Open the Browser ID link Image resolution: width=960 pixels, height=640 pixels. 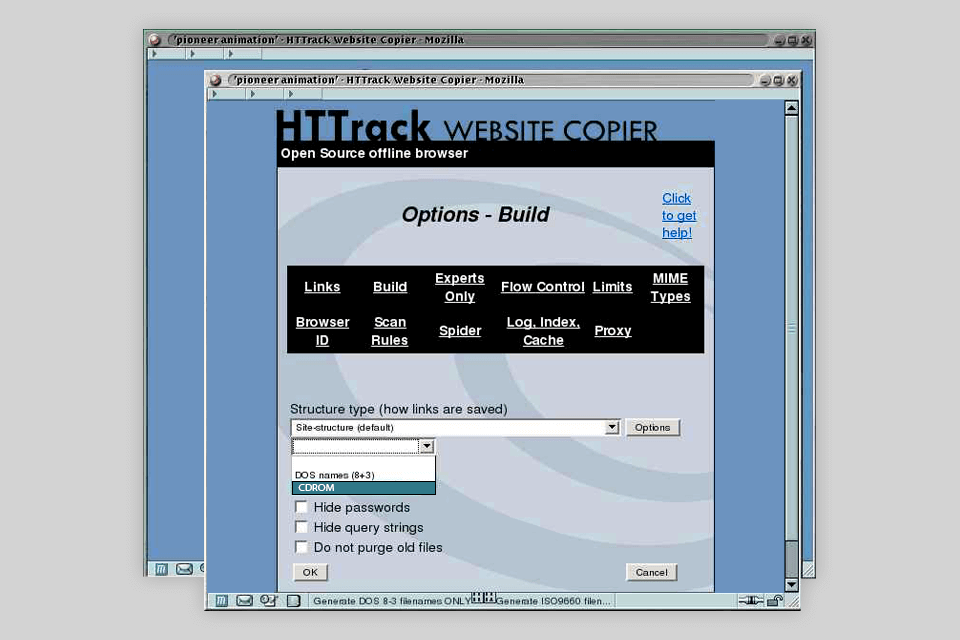click(x=322, y=331)
